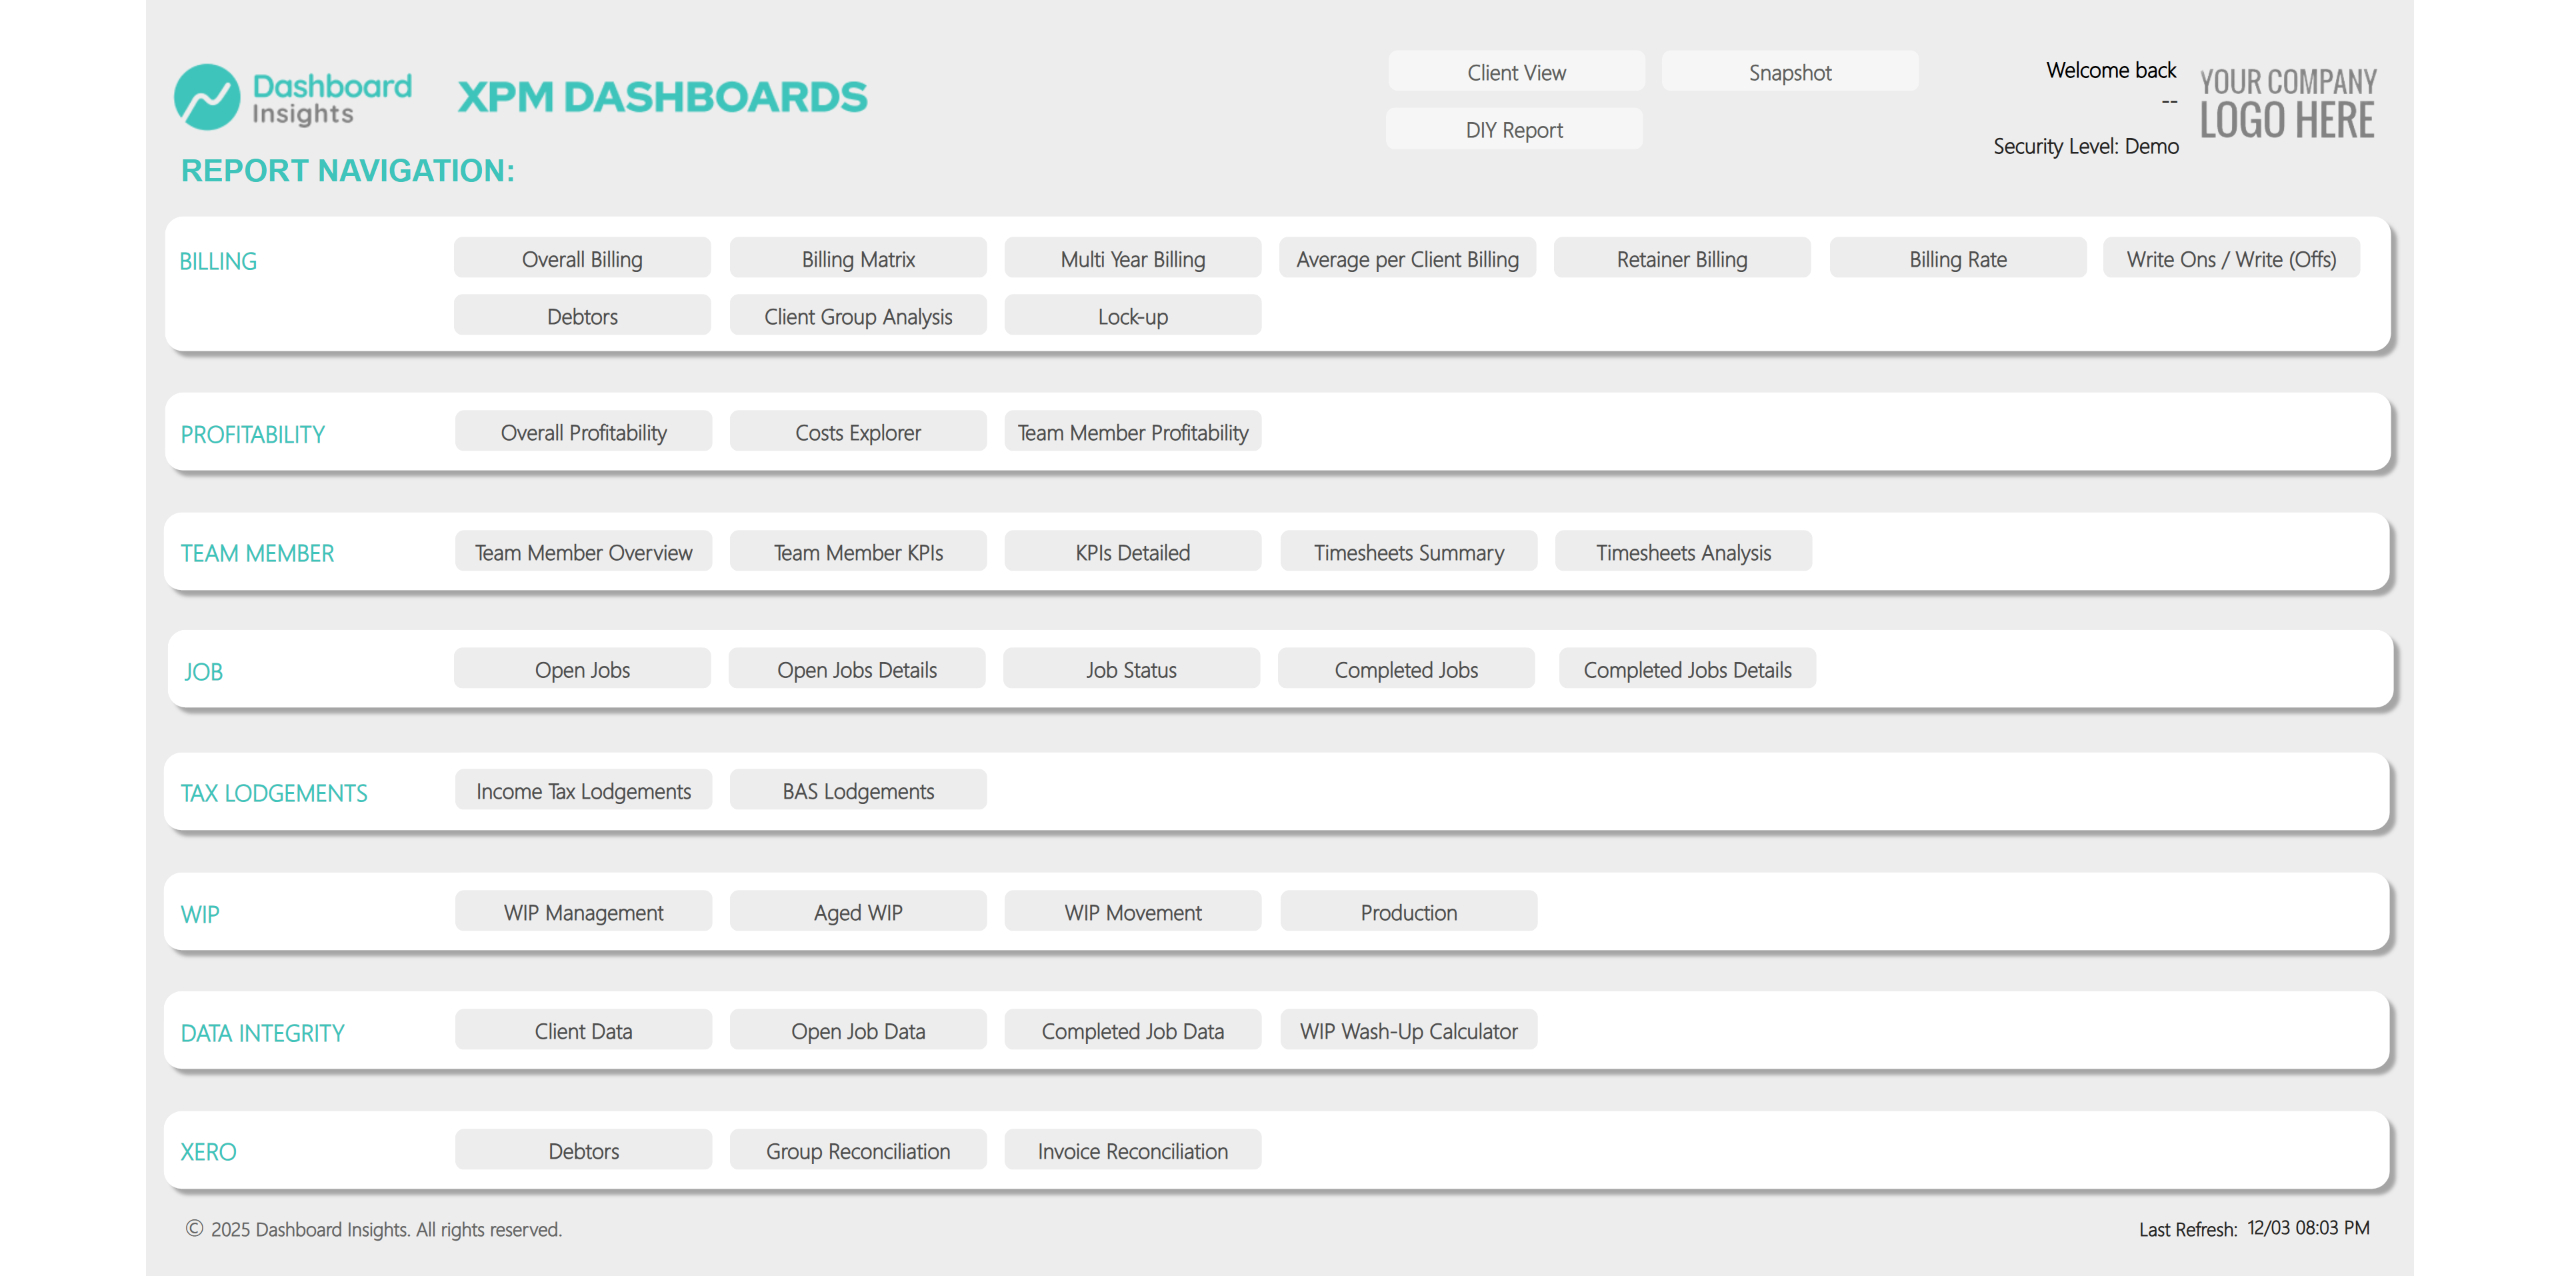Open Team Member KPIs page
The image size is (2560, 1276).
(x=858, y=551)
